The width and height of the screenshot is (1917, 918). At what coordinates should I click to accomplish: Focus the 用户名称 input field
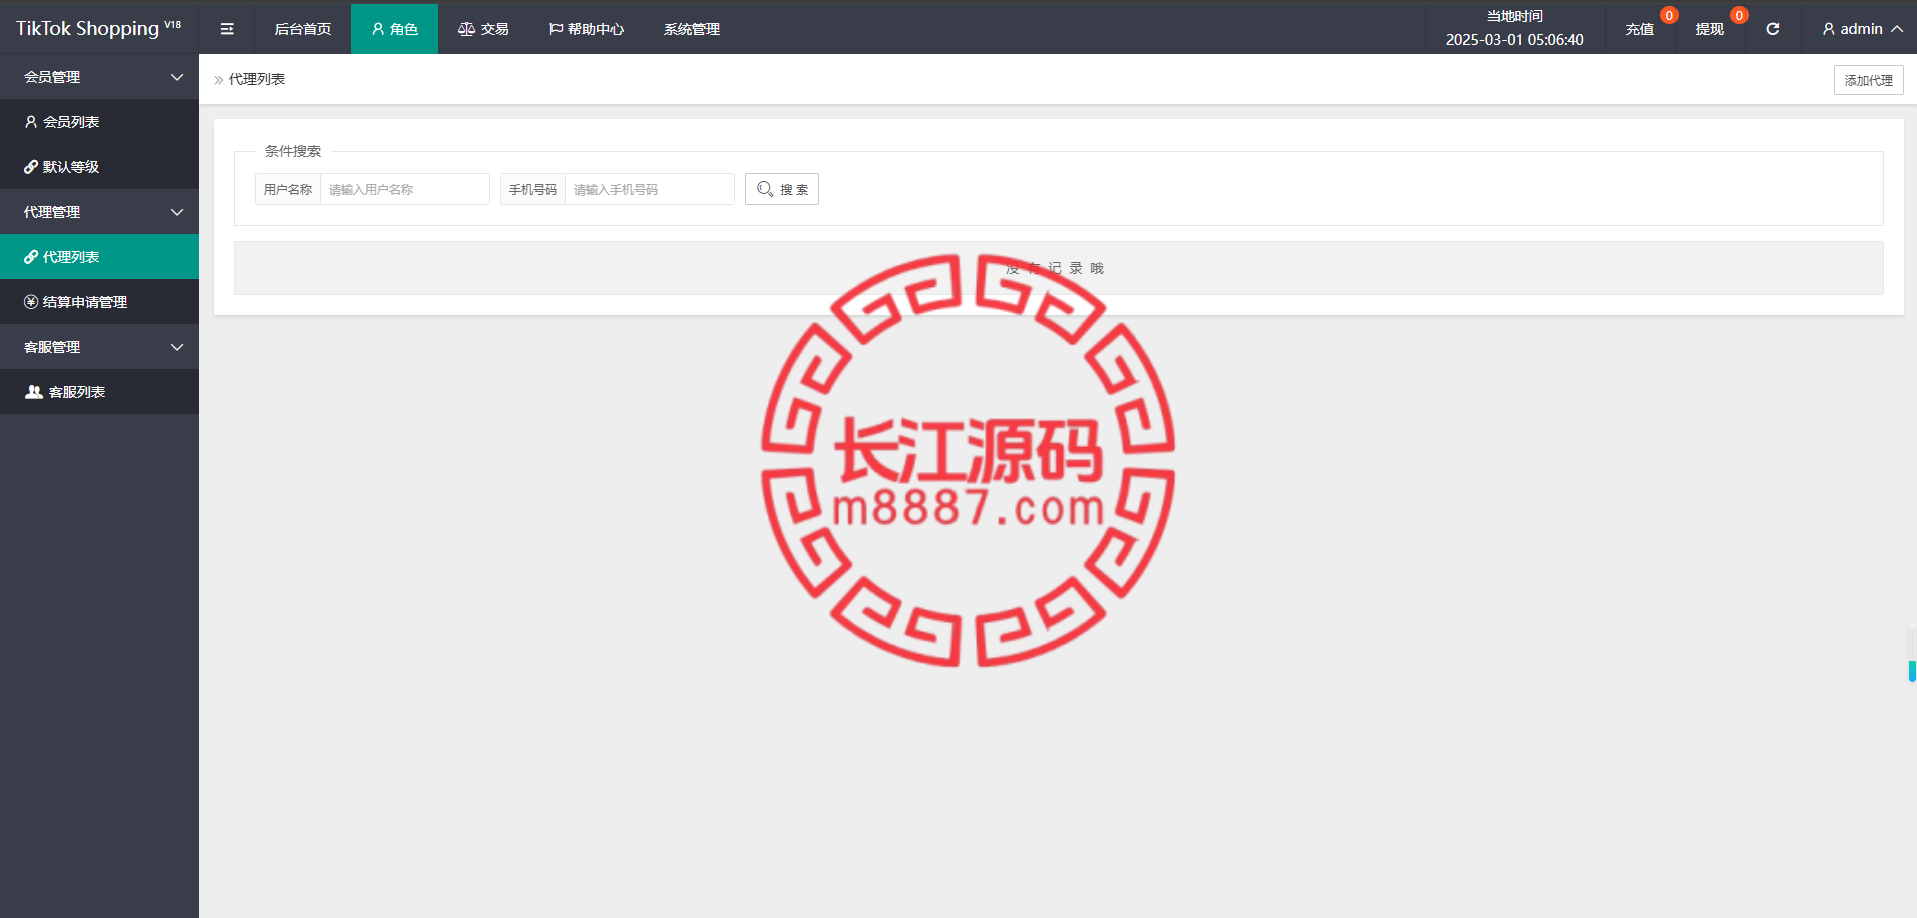[404, 189]
